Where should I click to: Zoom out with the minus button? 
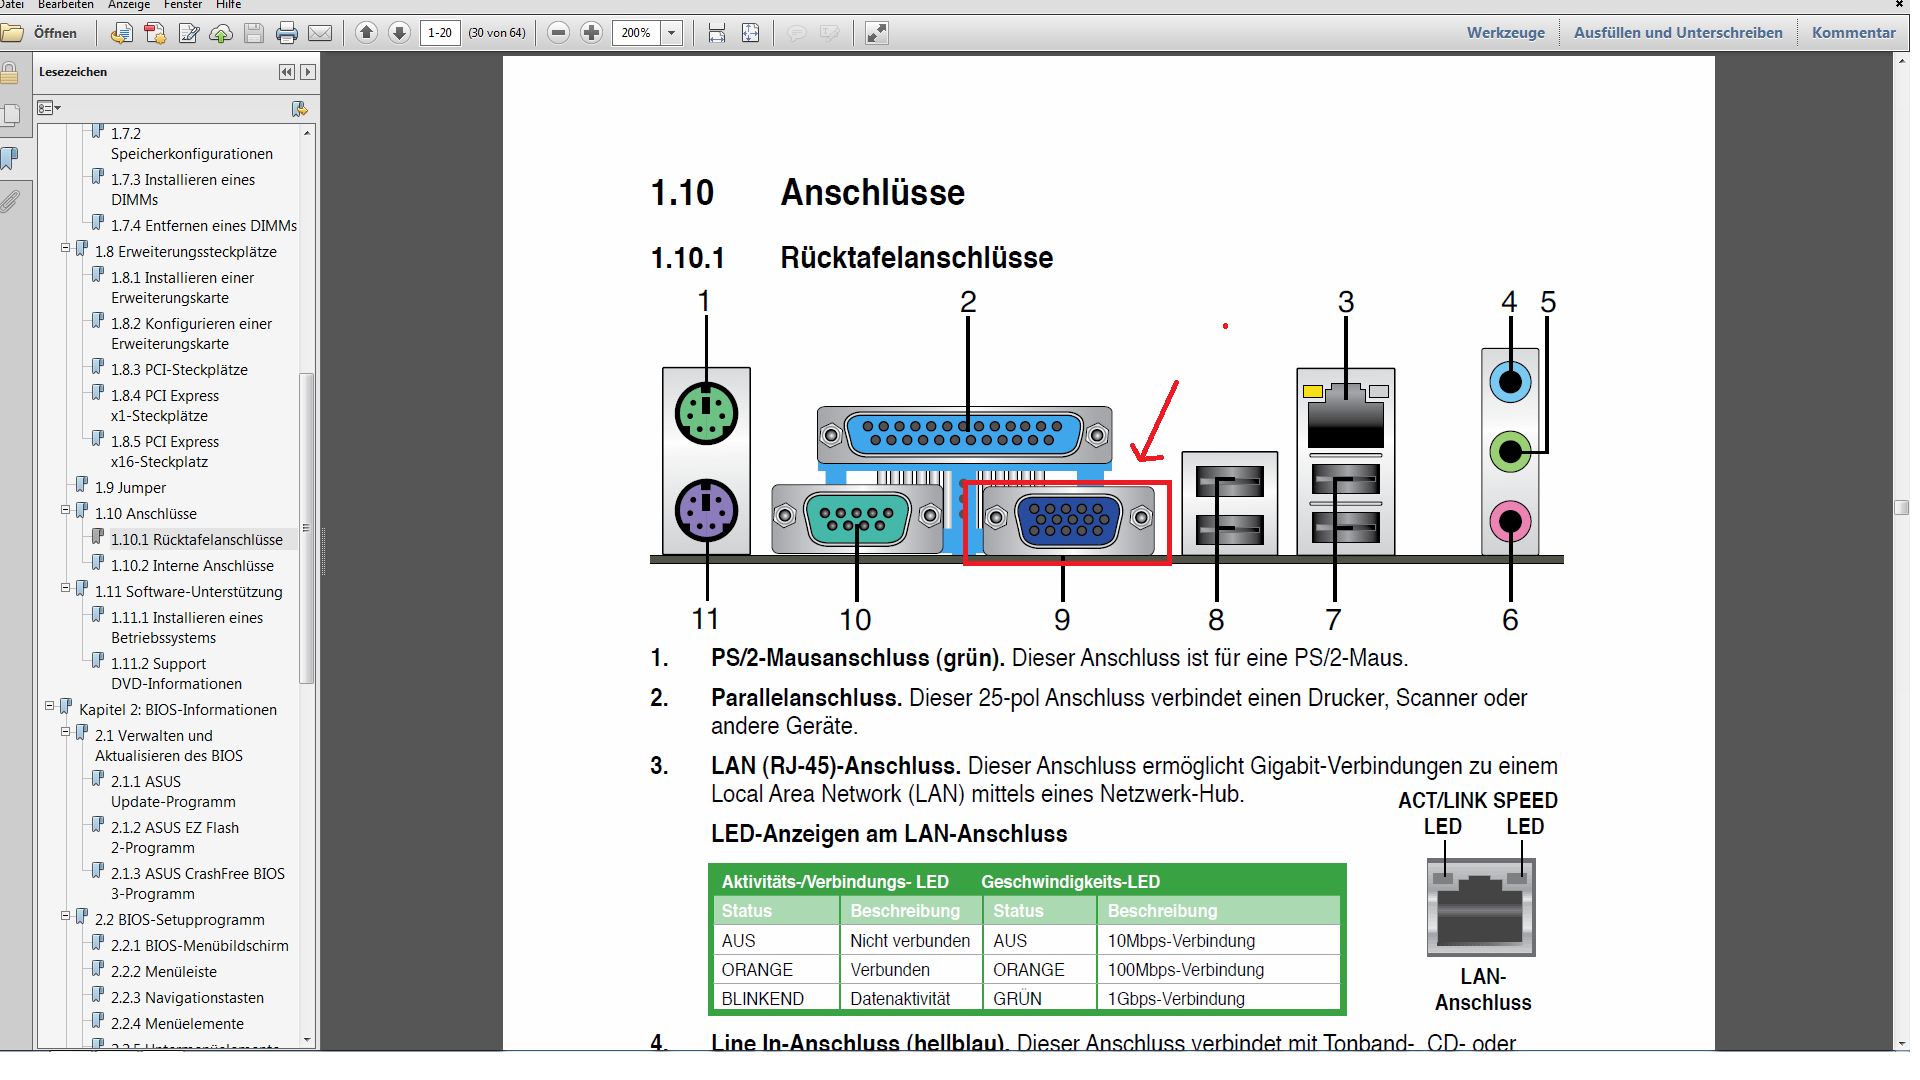559,33
